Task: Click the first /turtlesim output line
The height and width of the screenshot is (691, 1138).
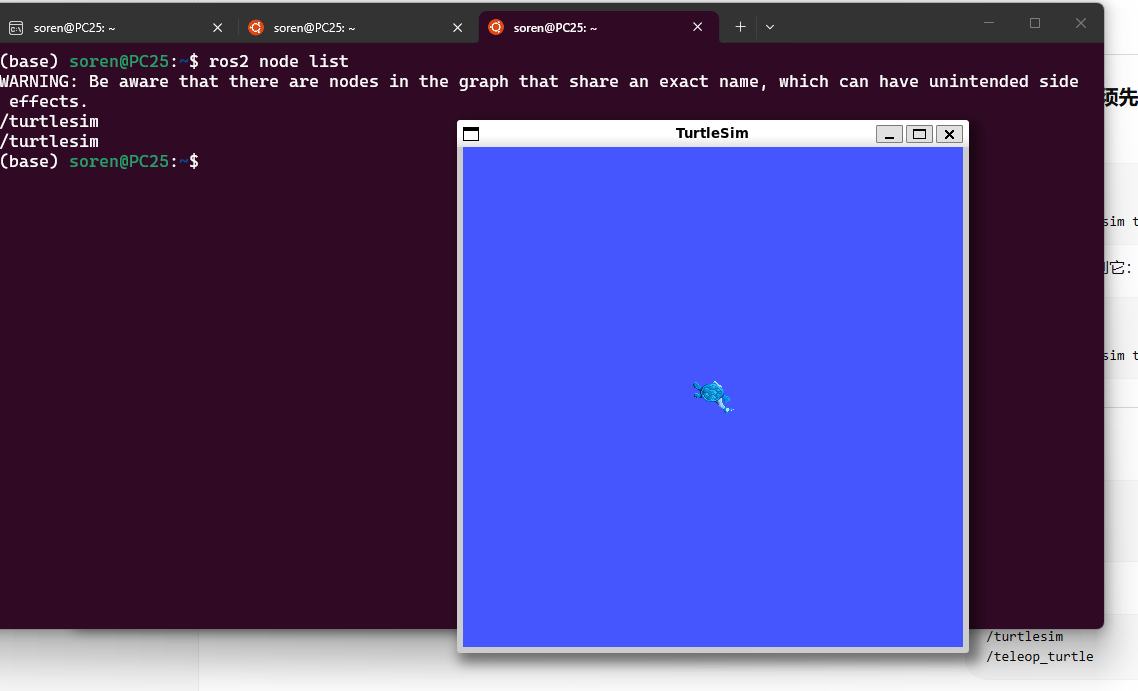Action: pyautogui.click(x=49, y=121)
